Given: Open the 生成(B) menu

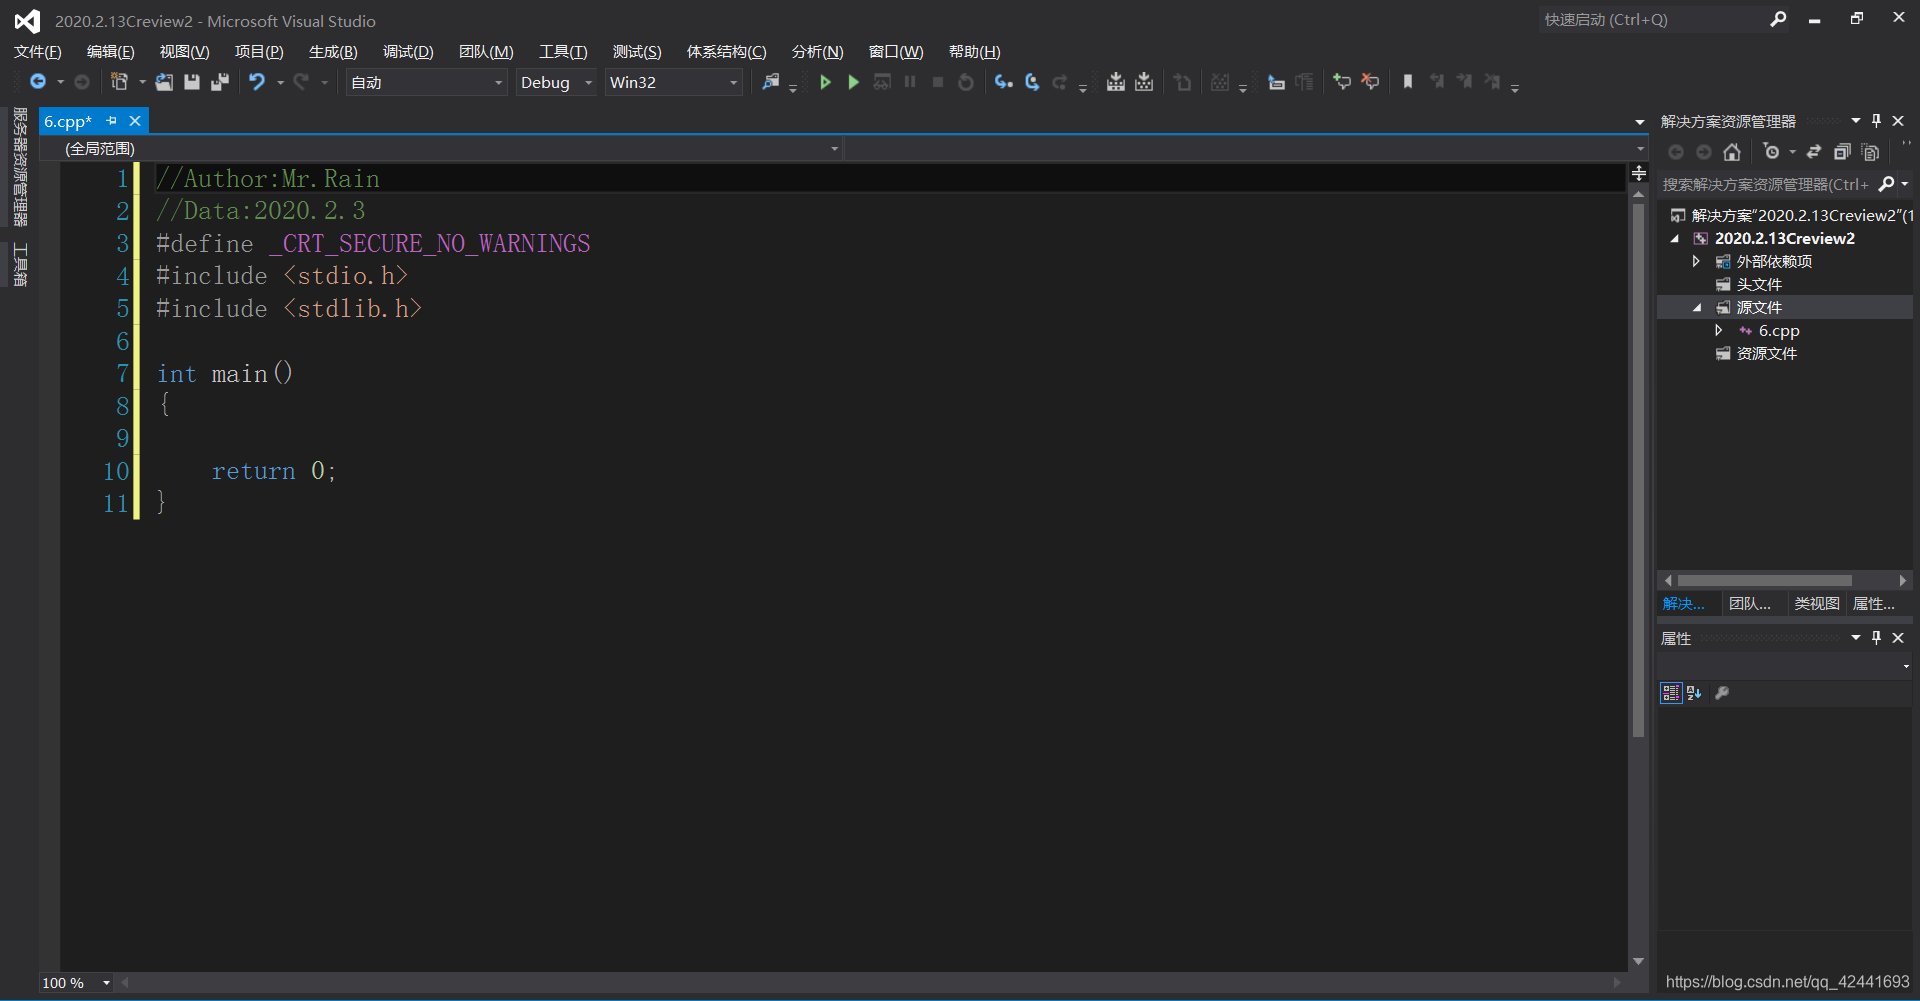Looking at the screenshot, I should click(x=333, y=52).
